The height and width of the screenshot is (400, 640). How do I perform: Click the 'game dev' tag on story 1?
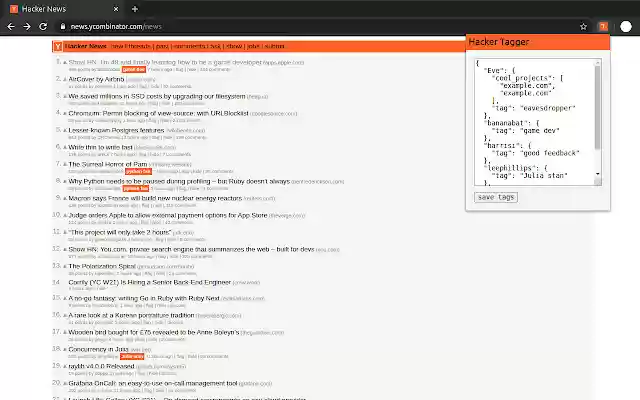134,70
